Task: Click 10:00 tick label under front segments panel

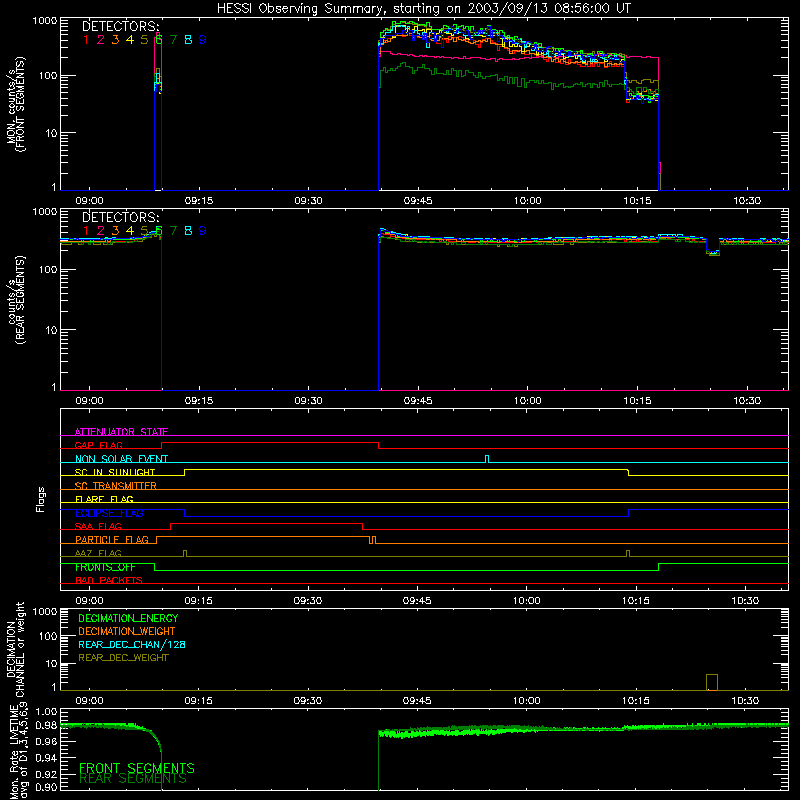Action: [x=528, y=201]
